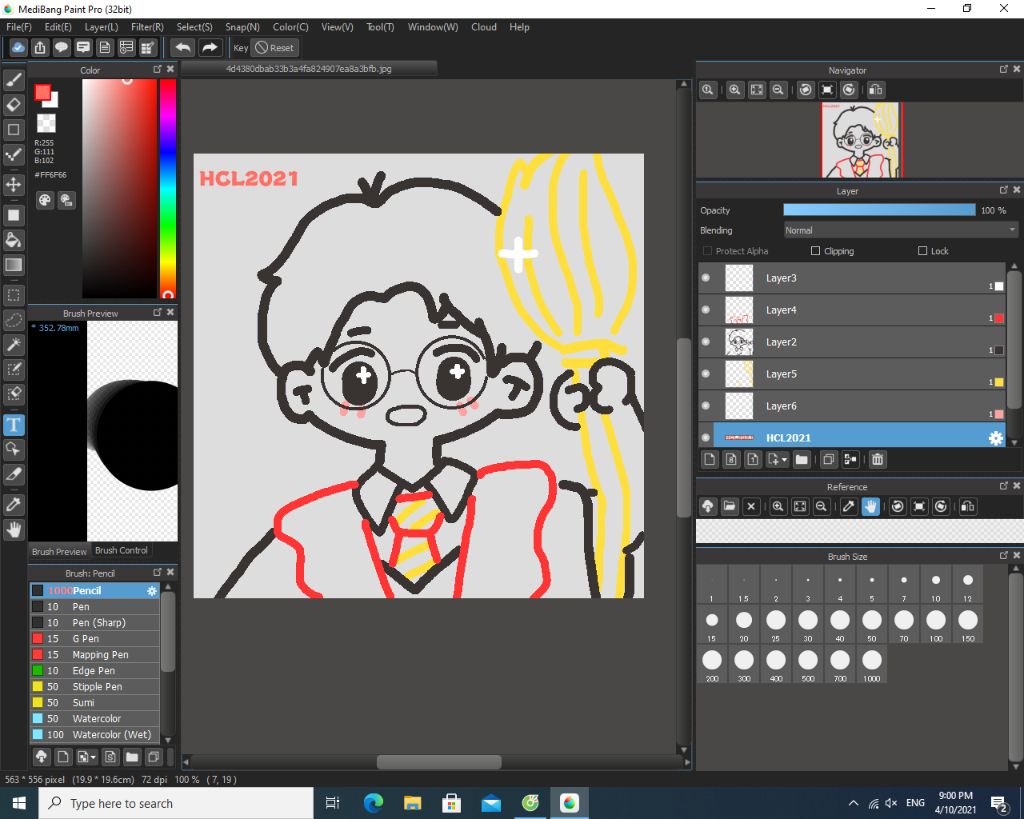Click the document tab 4d4380dbab...jpg
The image size is (1024, 819).
[309, 69]
